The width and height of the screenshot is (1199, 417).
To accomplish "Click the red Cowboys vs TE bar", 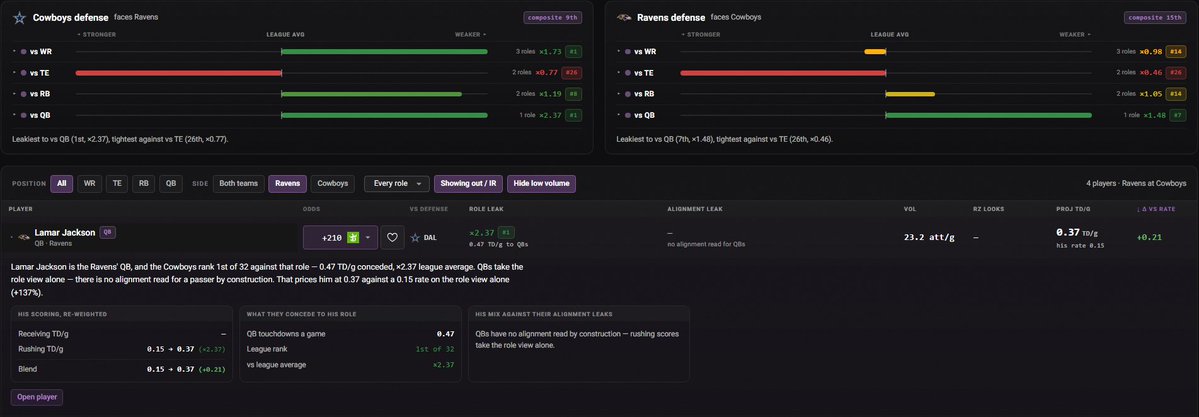I will 179,73.
